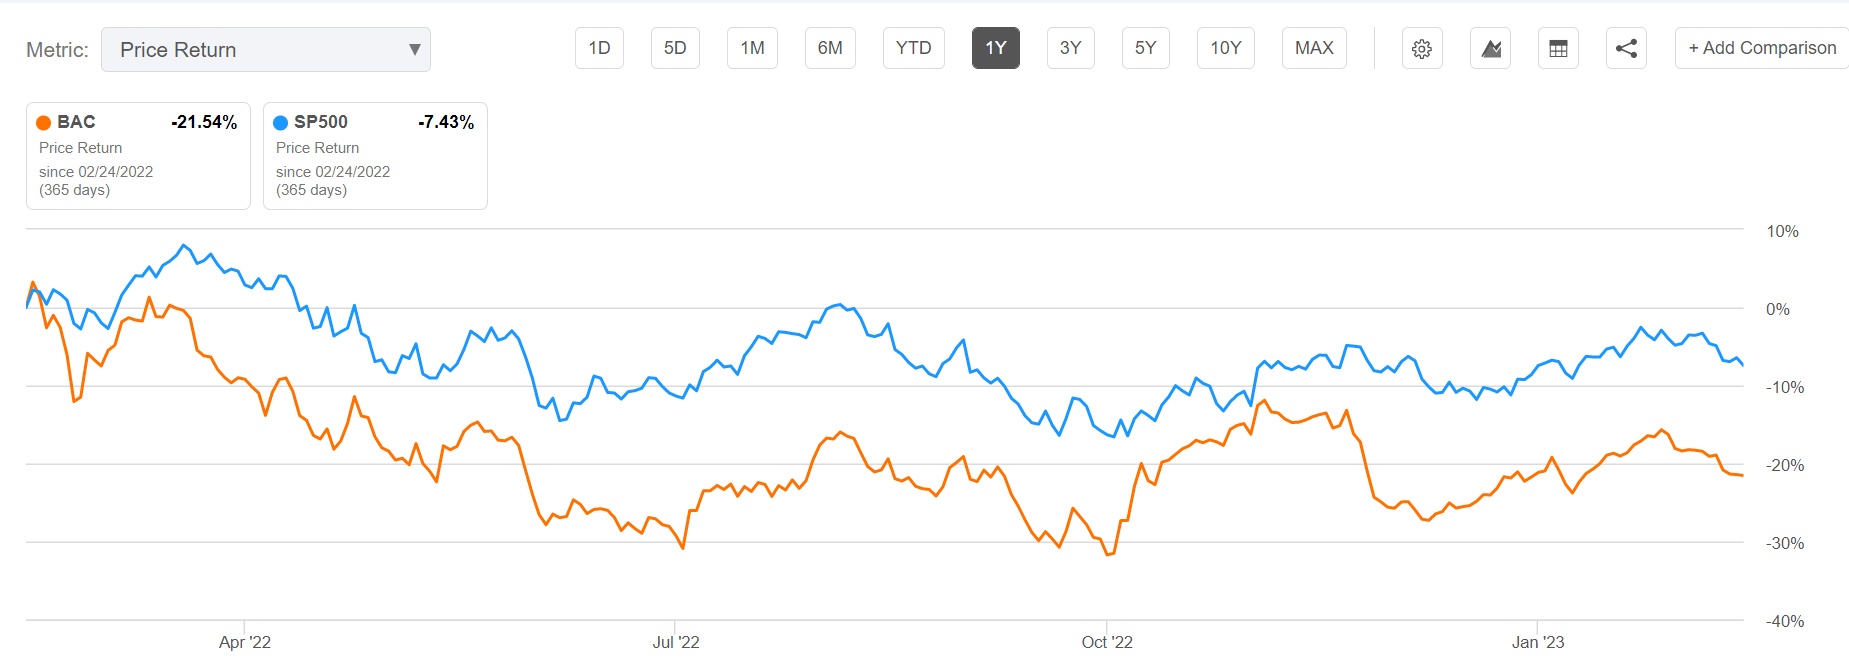Select the 5Y time range
Screen dimensions: 1849x670
(1145, 48)
